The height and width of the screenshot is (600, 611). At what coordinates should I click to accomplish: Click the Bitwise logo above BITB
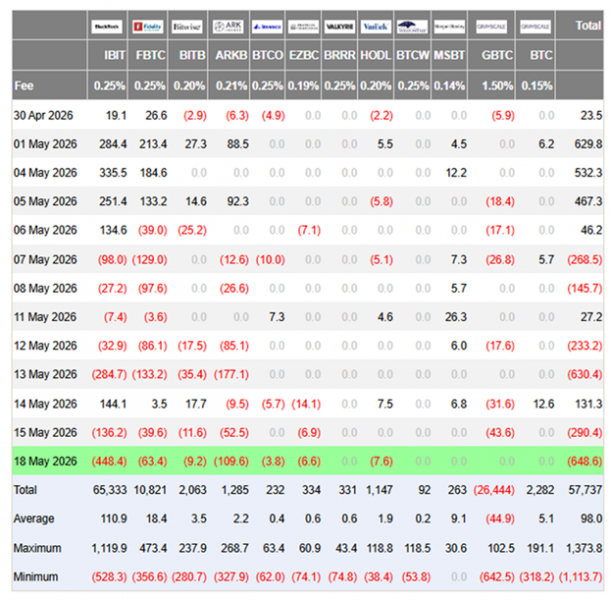(x=187, y=27)
